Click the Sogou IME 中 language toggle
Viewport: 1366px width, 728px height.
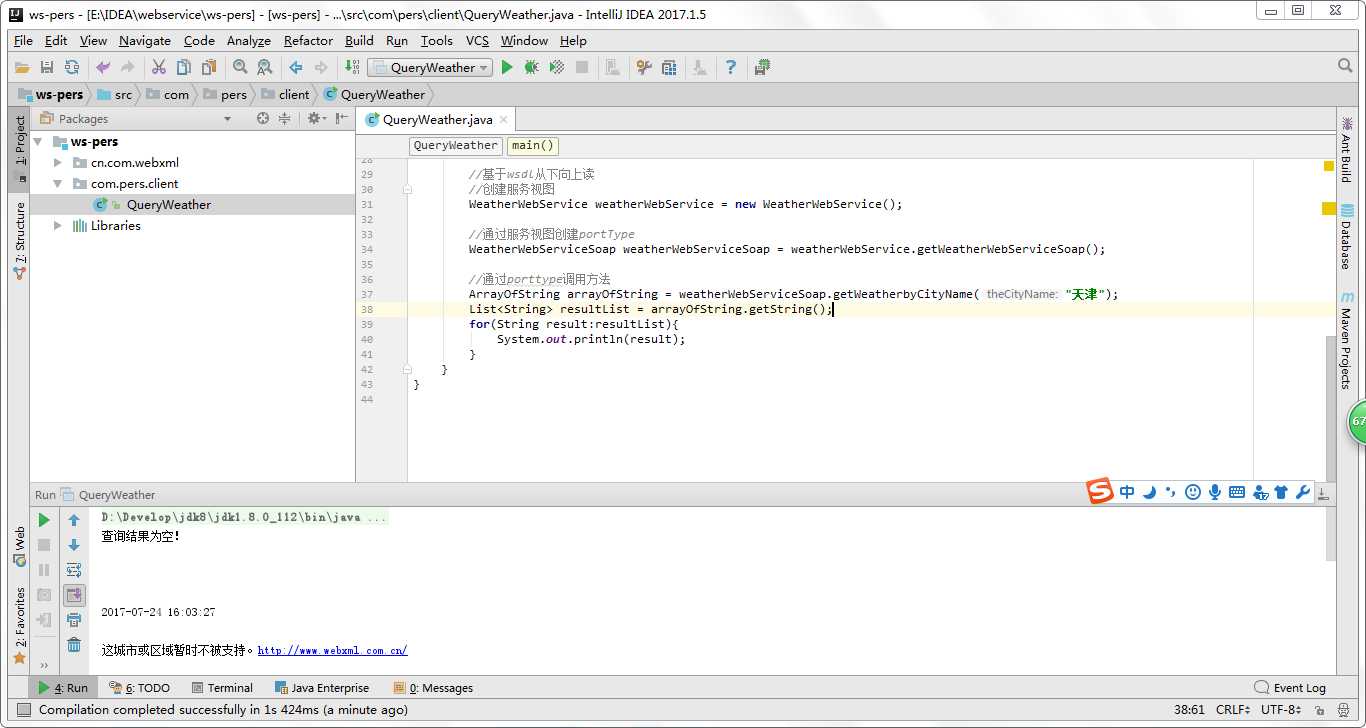point(1127,492)
